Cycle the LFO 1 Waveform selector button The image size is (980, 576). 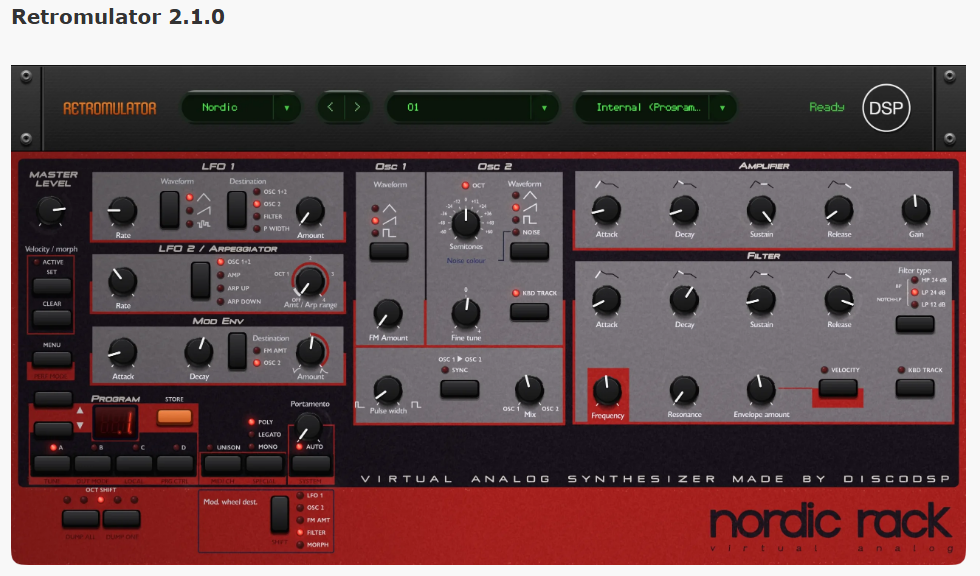tap(169, 209)
